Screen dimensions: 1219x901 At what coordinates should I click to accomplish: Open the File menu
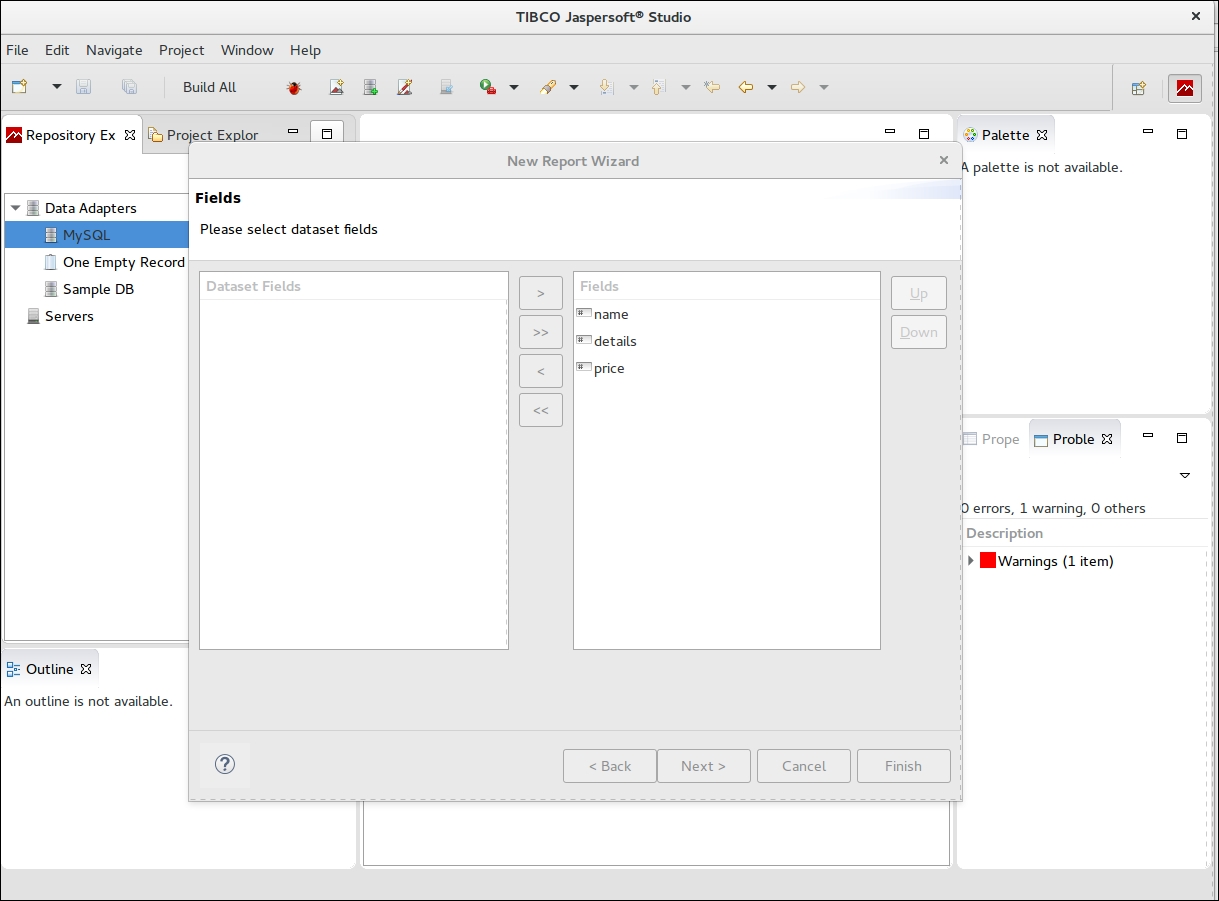click(x=17, y=50)
